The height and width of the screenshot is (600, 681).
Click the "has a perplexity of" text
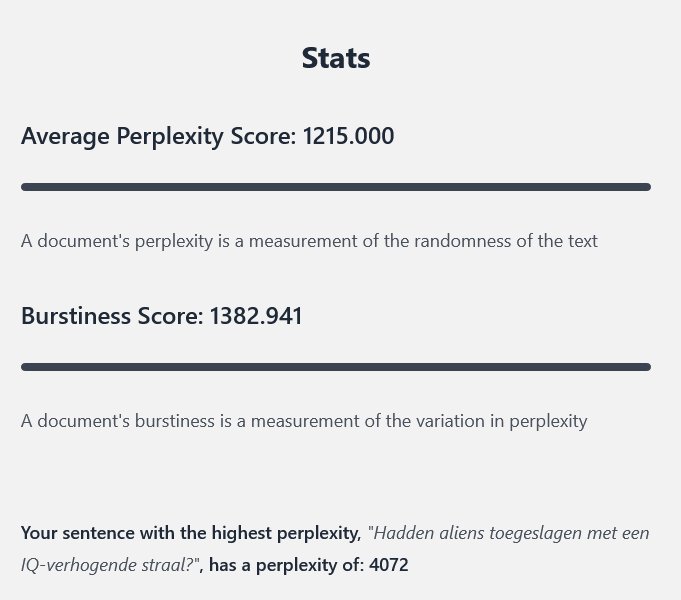click(287, 565)
